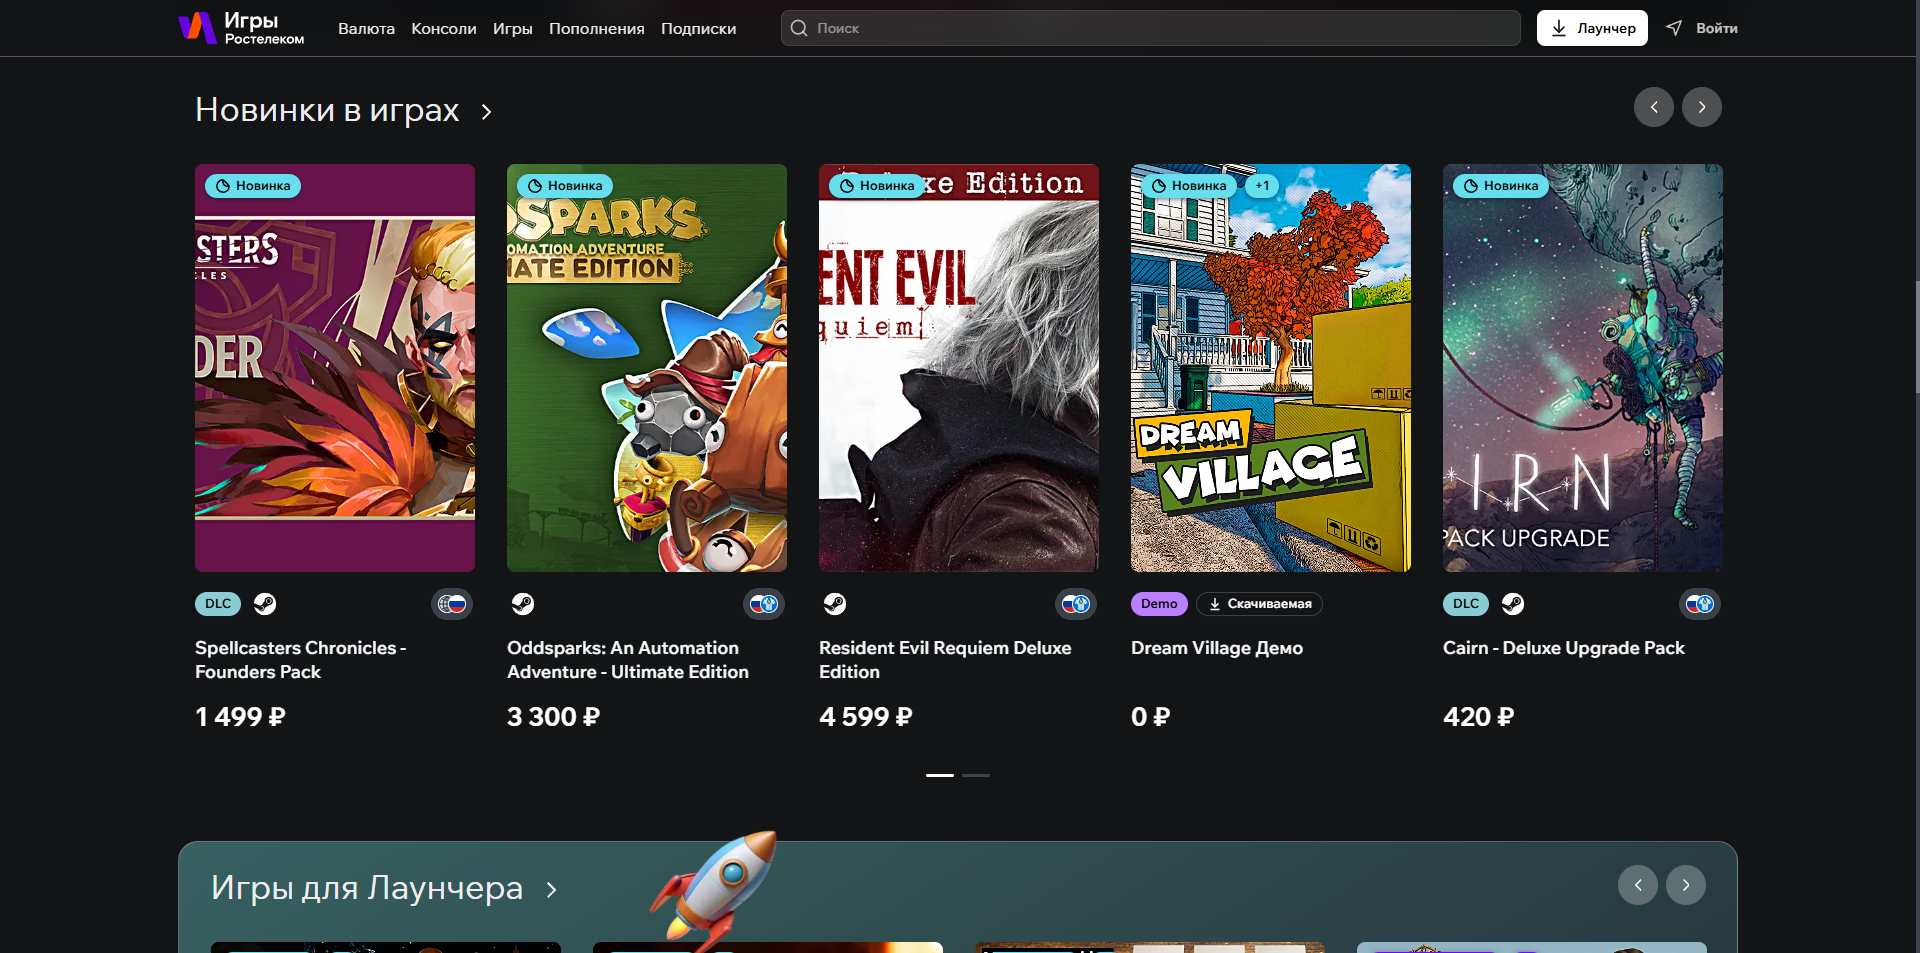
Task: Click the region flag icon under Cairn
Action: click(x=1699, y=604)
